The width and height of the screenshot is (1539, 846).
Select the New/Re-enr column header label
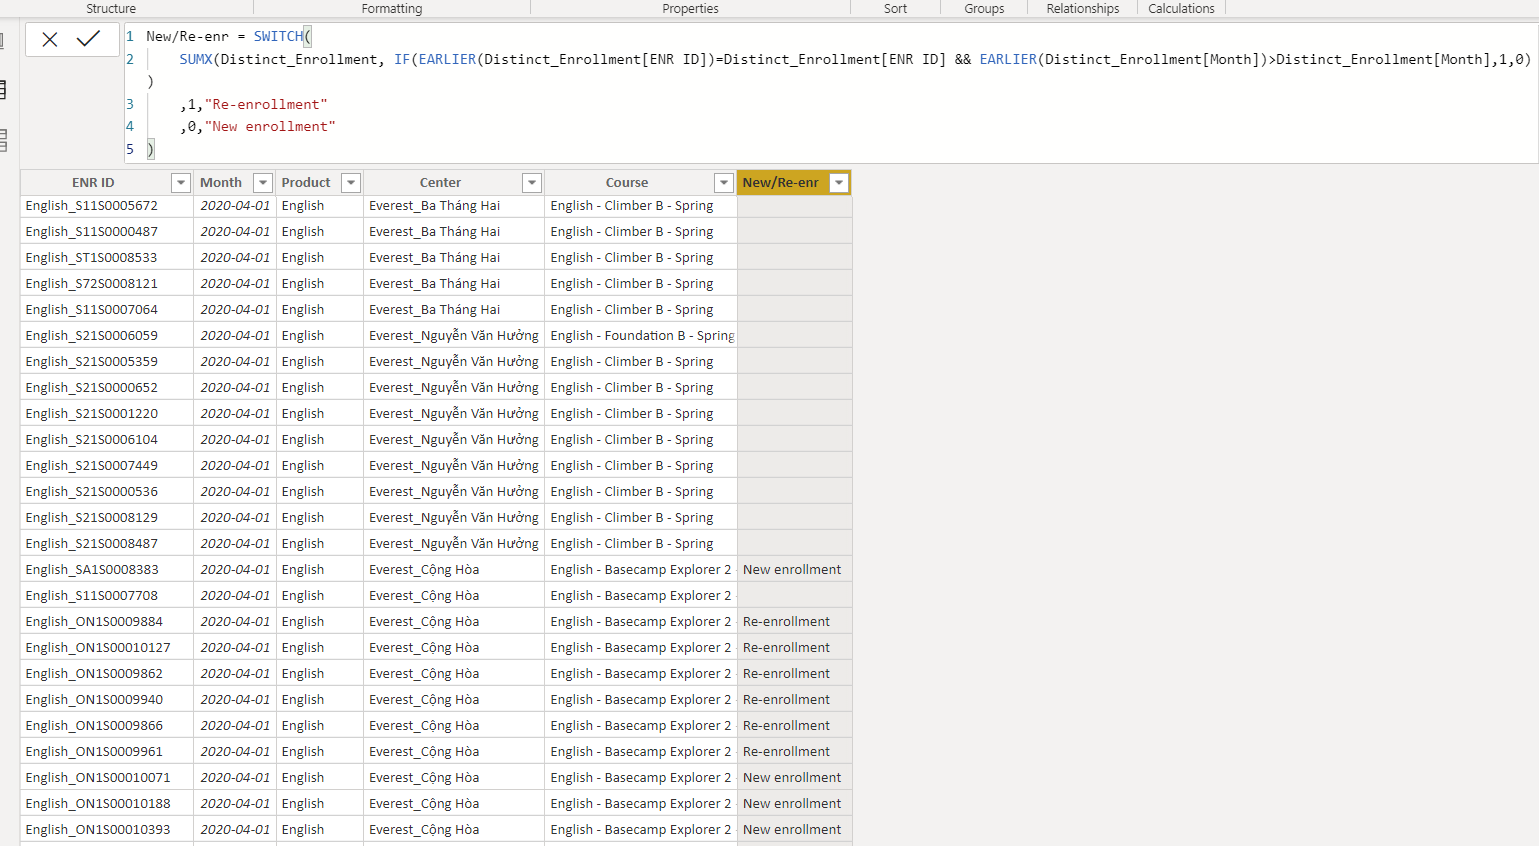pyautogui.click(x=780, y=183)
